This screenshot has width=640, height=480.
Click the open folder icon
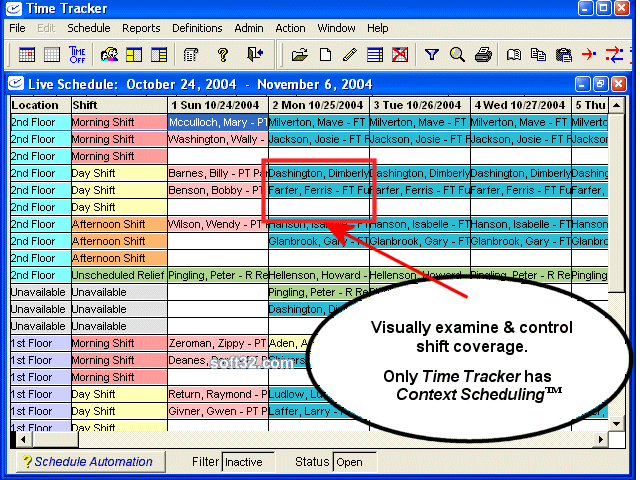point(300,54)
